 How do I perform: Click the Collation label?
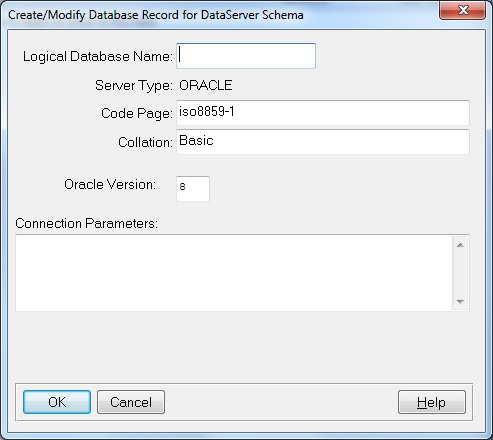click(145, 142)
